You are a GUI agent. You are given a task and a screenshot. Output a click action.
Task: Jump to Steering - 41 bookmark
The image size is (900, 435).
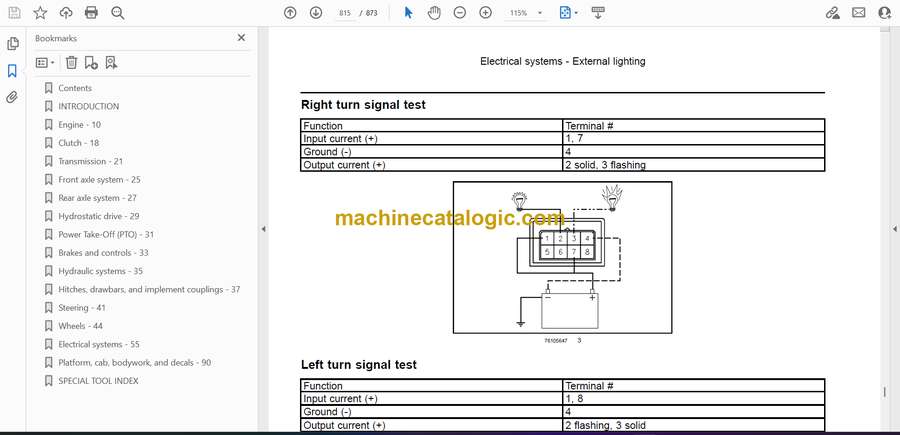tap(82, 308)
